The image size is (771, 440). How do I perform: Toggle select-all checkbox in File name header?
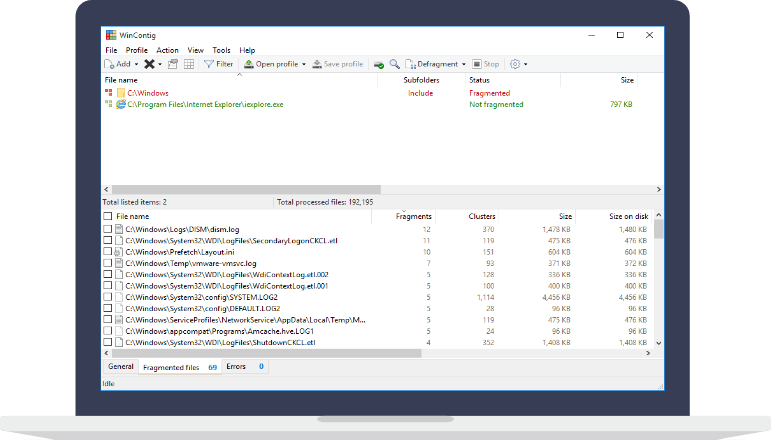[108, 216]
